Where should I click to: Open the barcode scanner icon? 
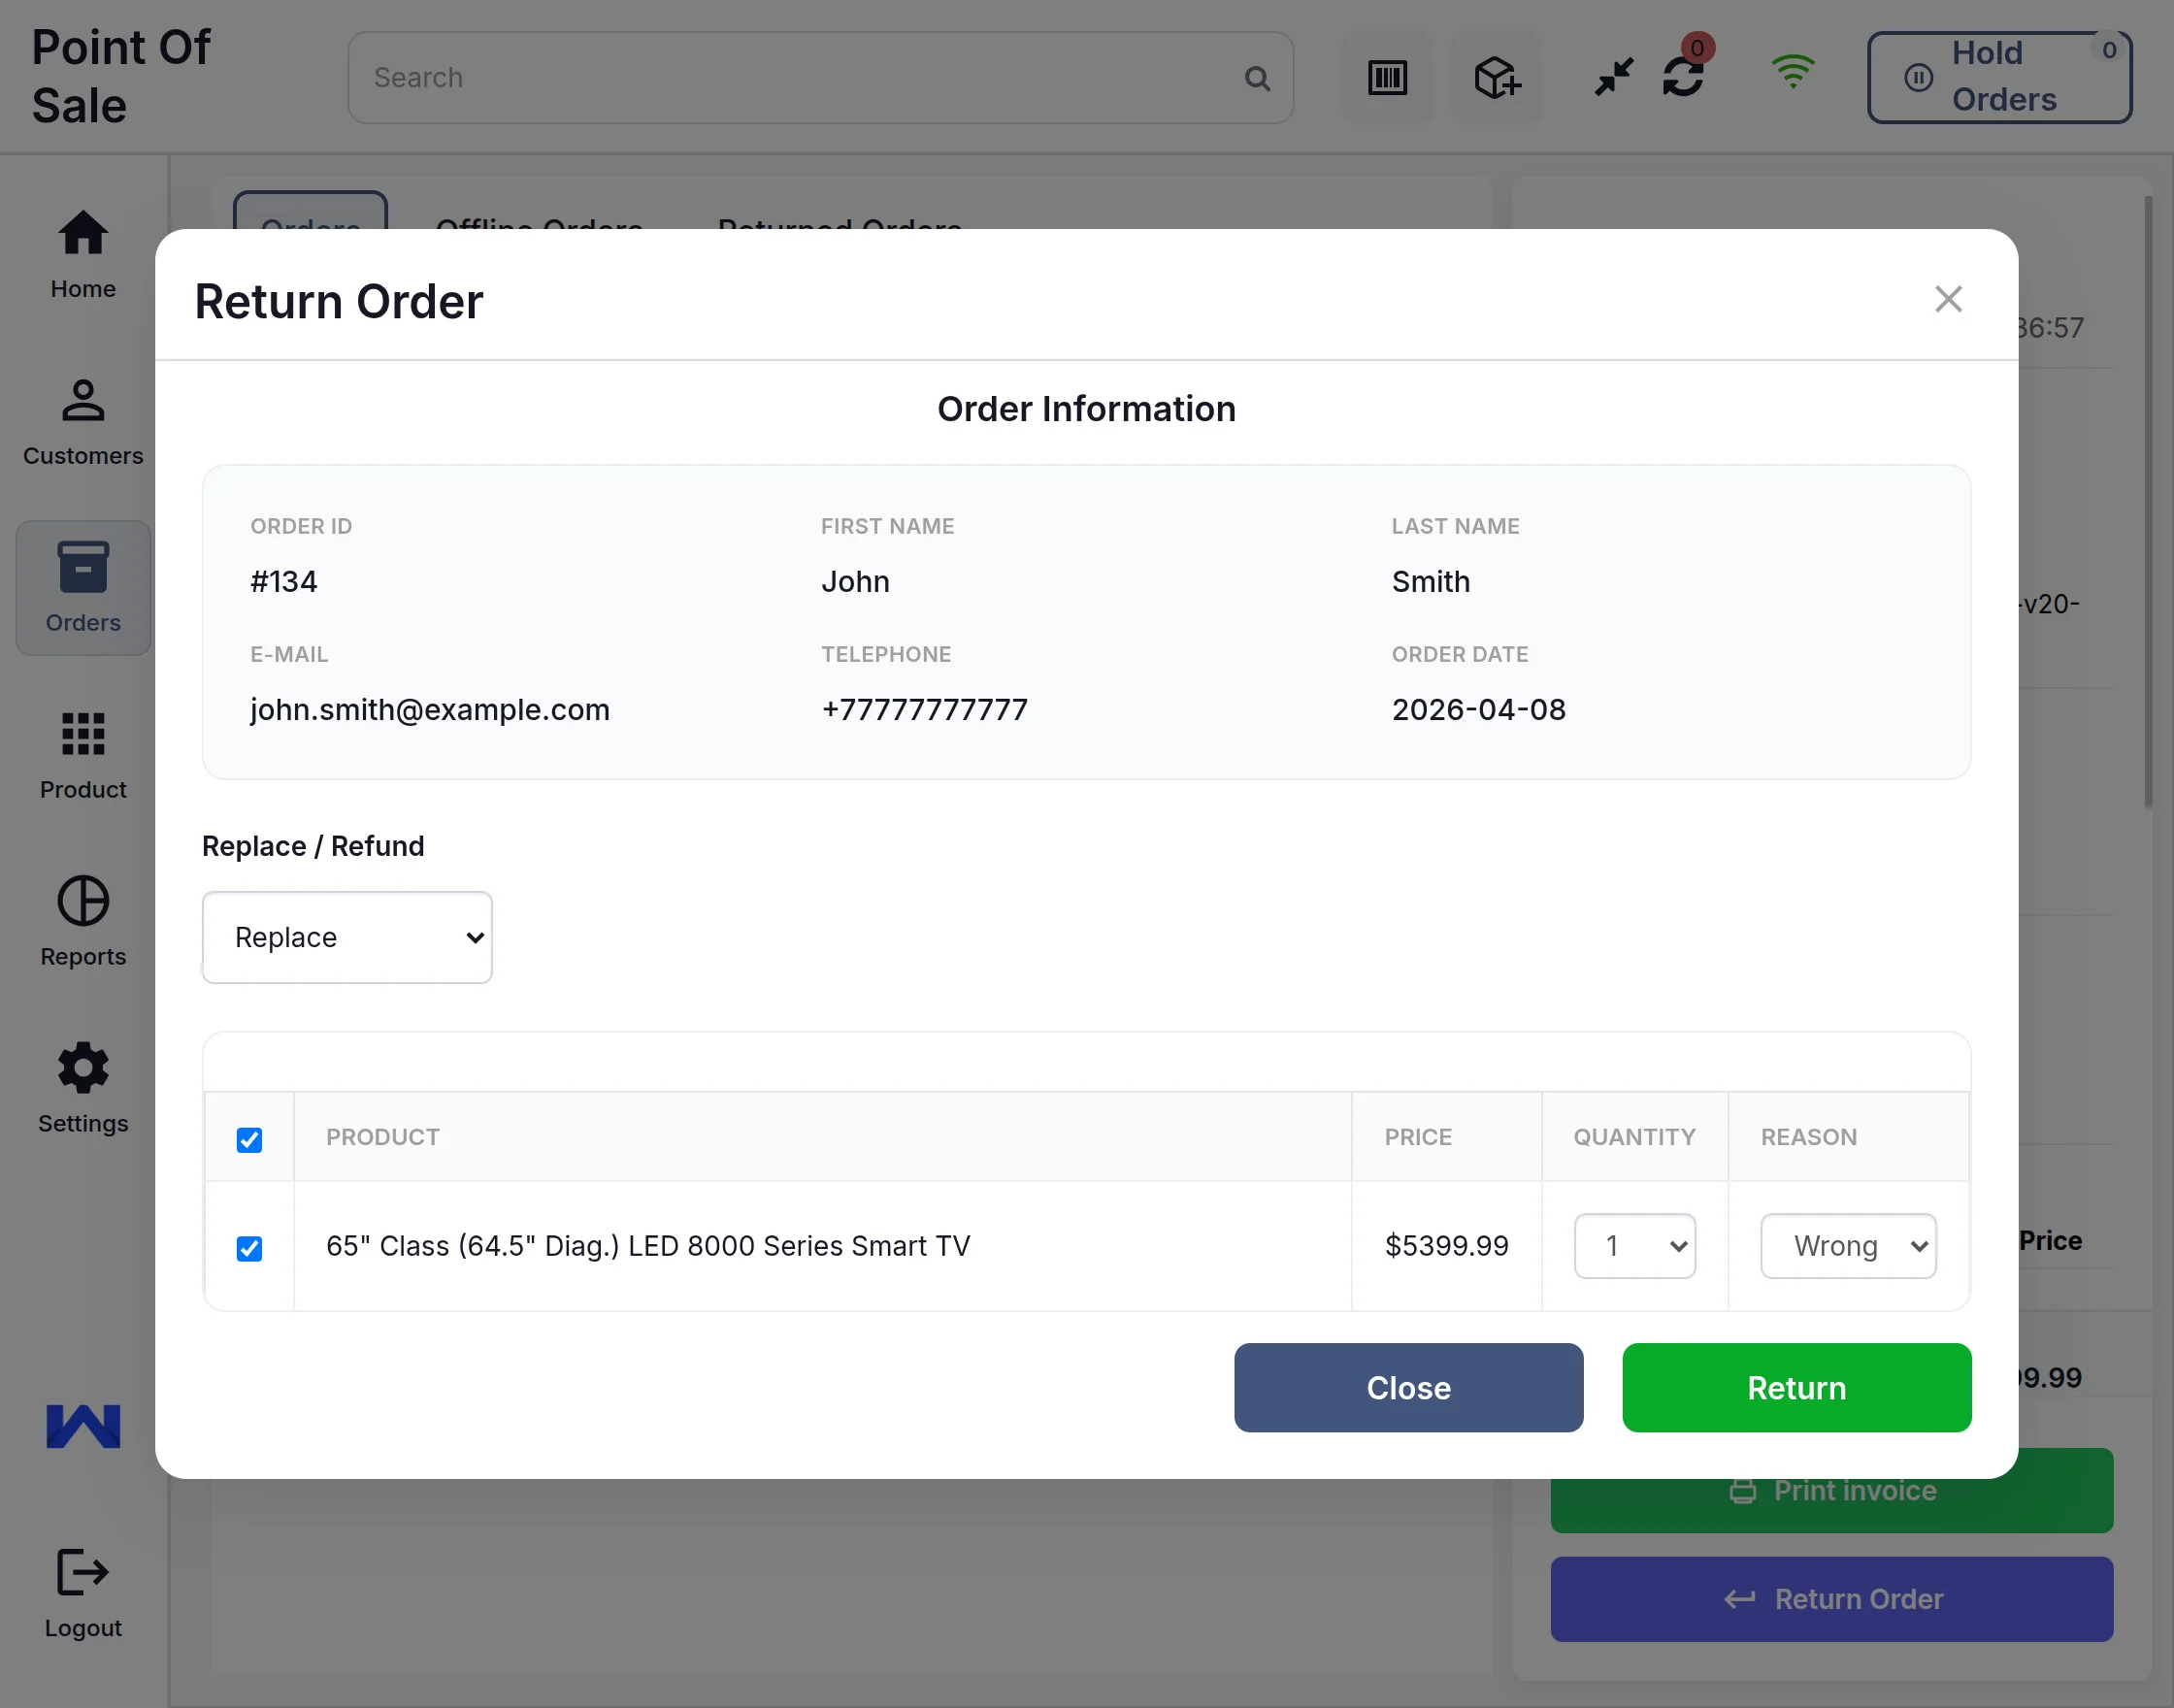tap(1387, 78)
